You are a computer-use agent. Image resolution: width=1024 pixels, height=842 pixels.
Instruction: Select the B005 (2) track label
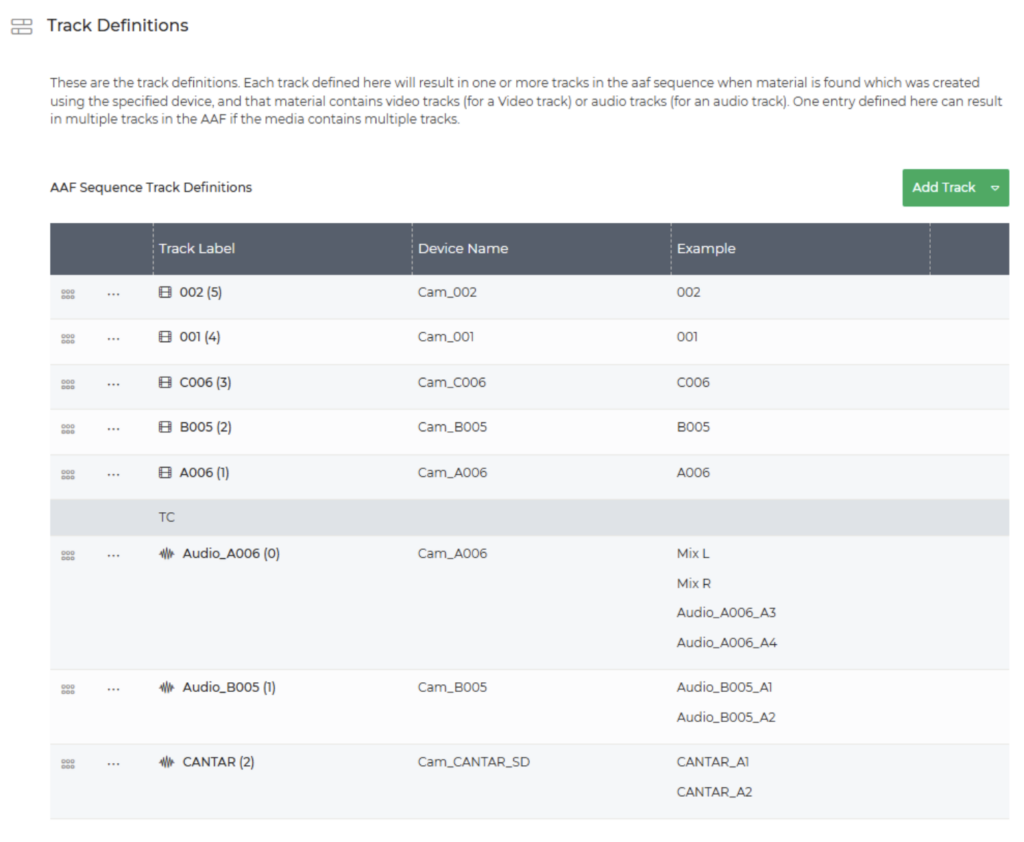pos(206,427)
